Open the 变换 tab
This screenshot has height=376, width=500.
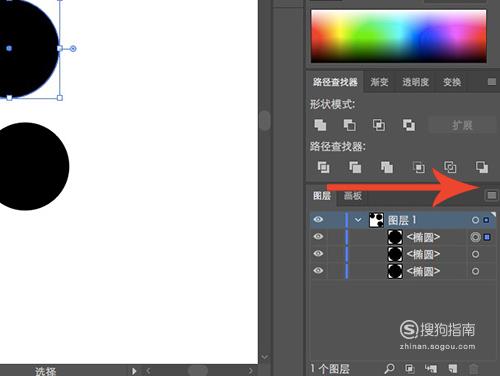point(452,82)
